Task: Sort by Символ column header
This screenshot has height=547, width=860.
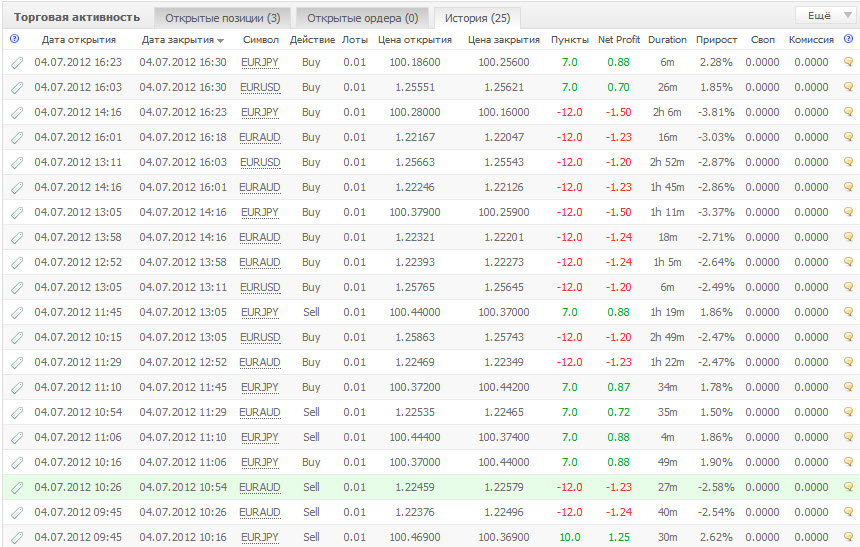Action: click(261, 40)
